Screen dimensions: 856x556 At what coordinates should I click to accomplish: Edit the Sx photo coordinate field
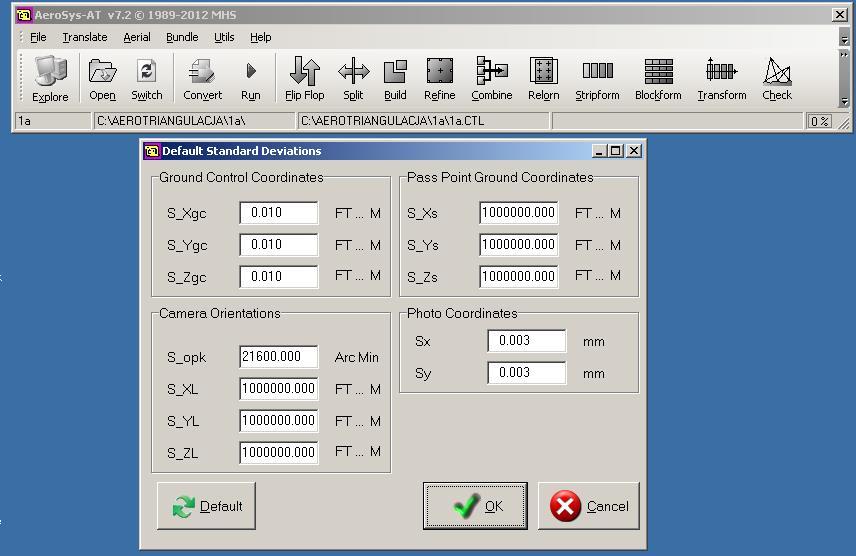(527, 341)
